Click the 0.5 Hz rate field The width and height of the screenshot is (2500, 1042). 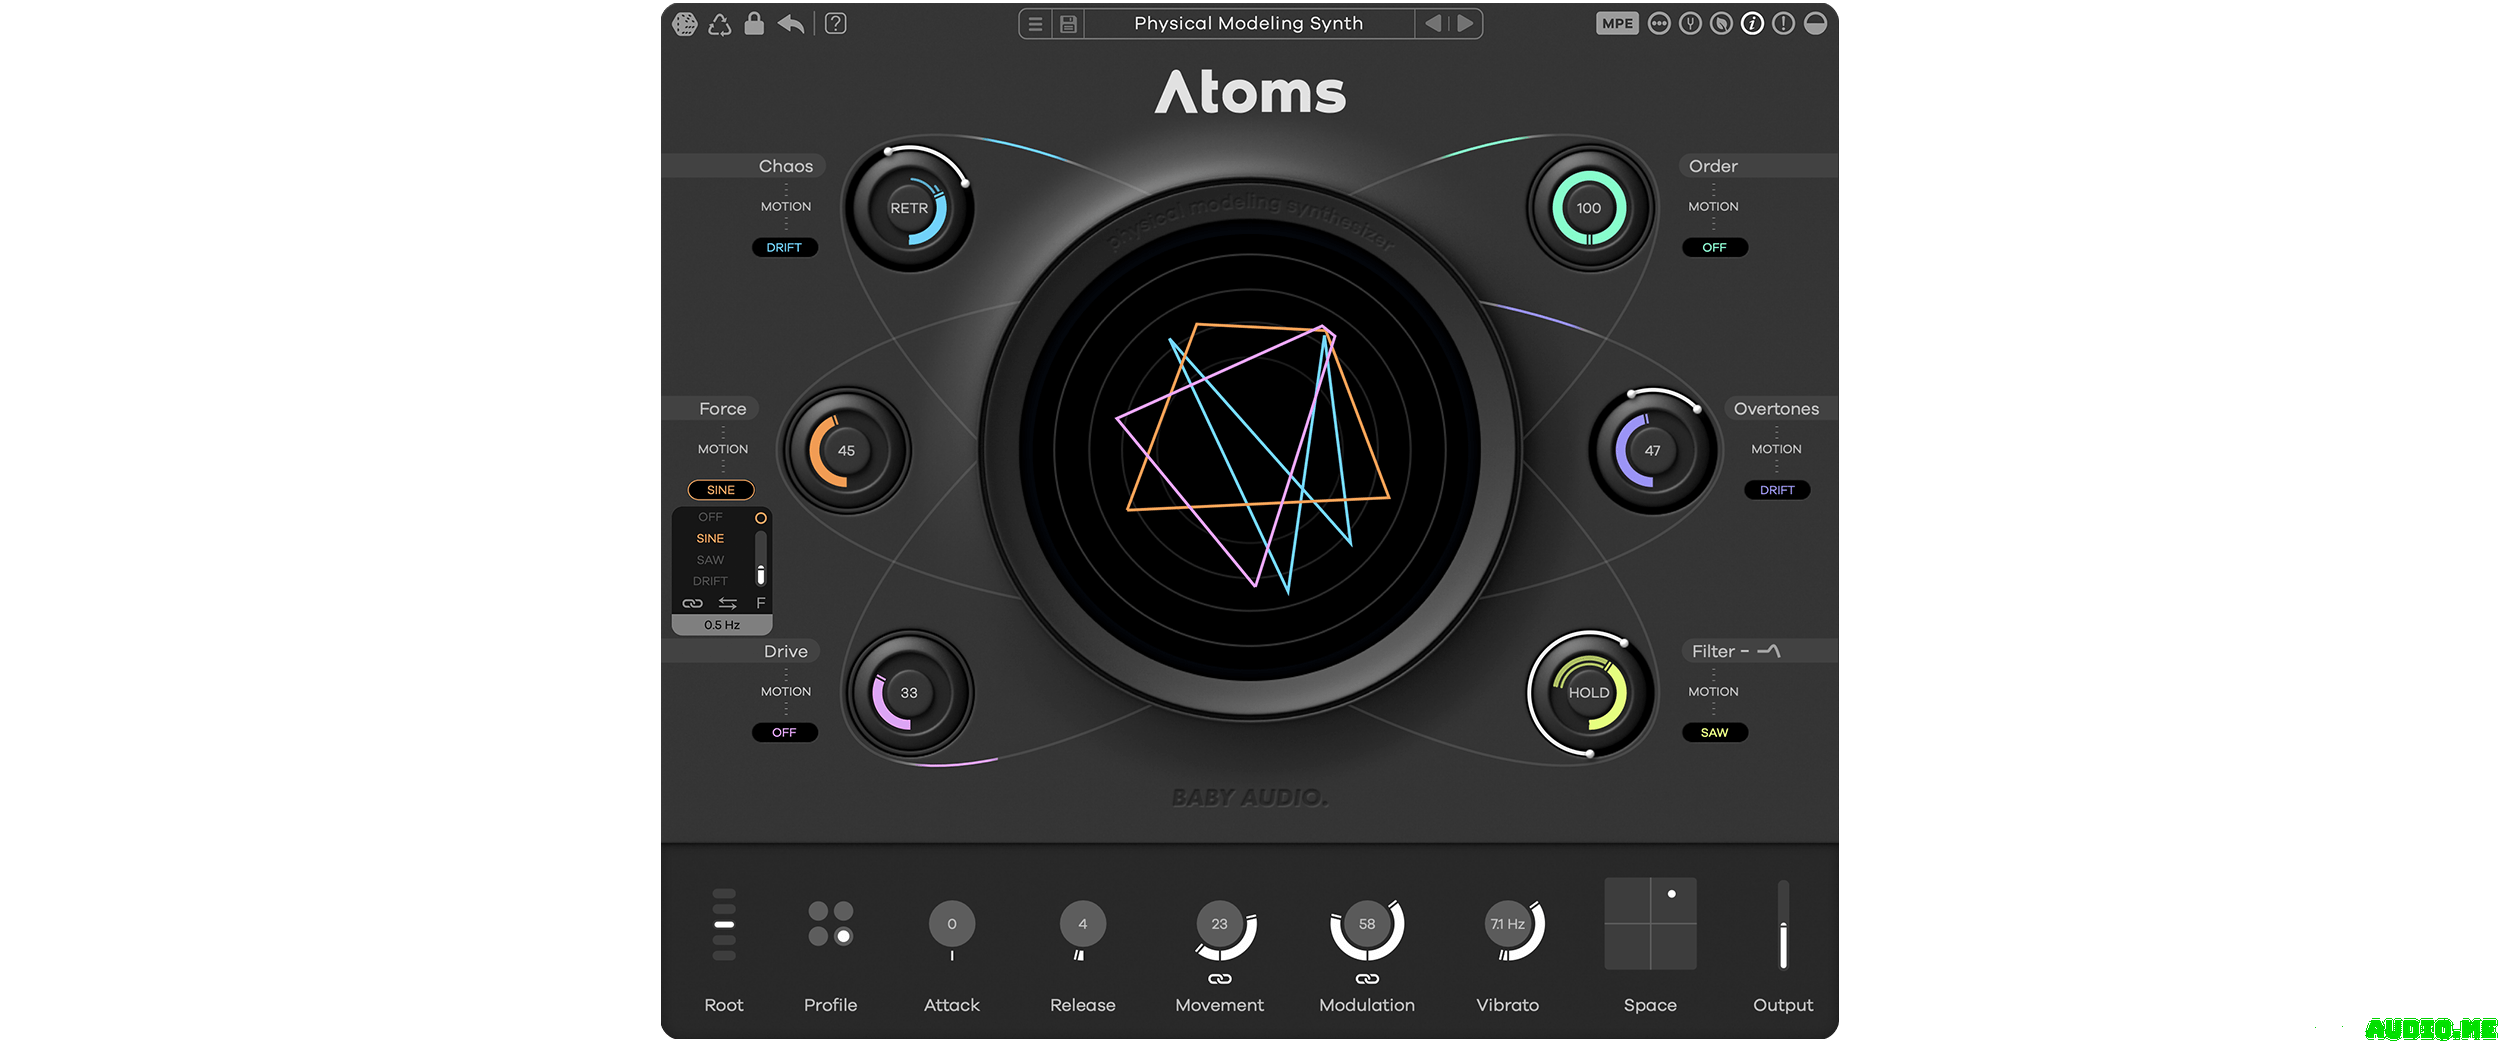(x=722, y=625)
